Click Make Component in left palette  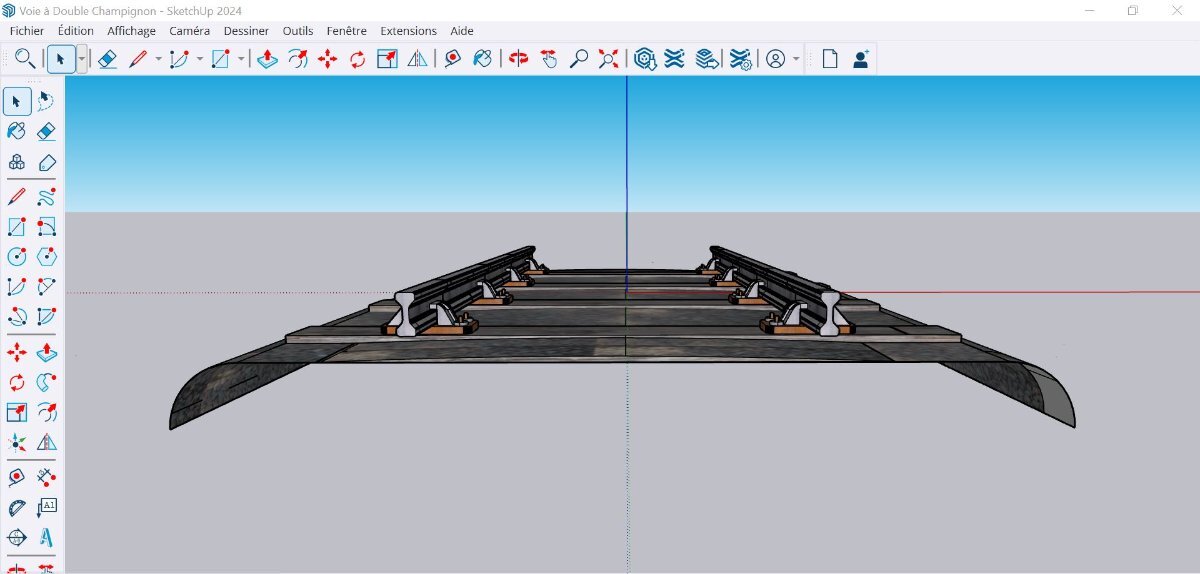click(x=17, y=163)
